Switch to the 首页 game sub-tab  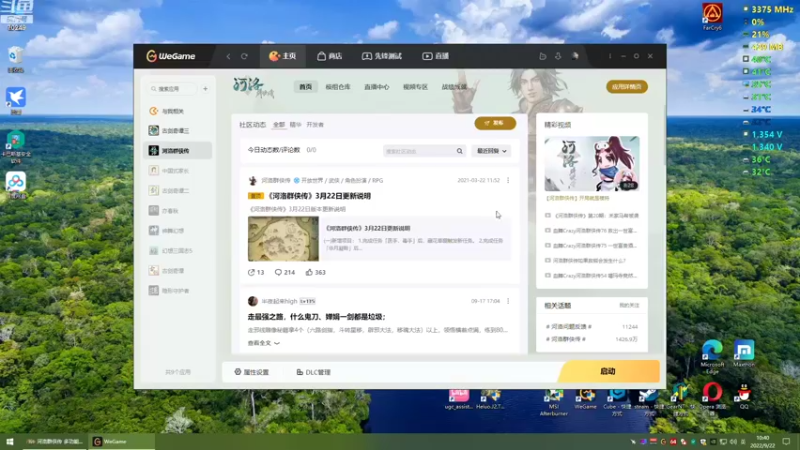point(305,87)
